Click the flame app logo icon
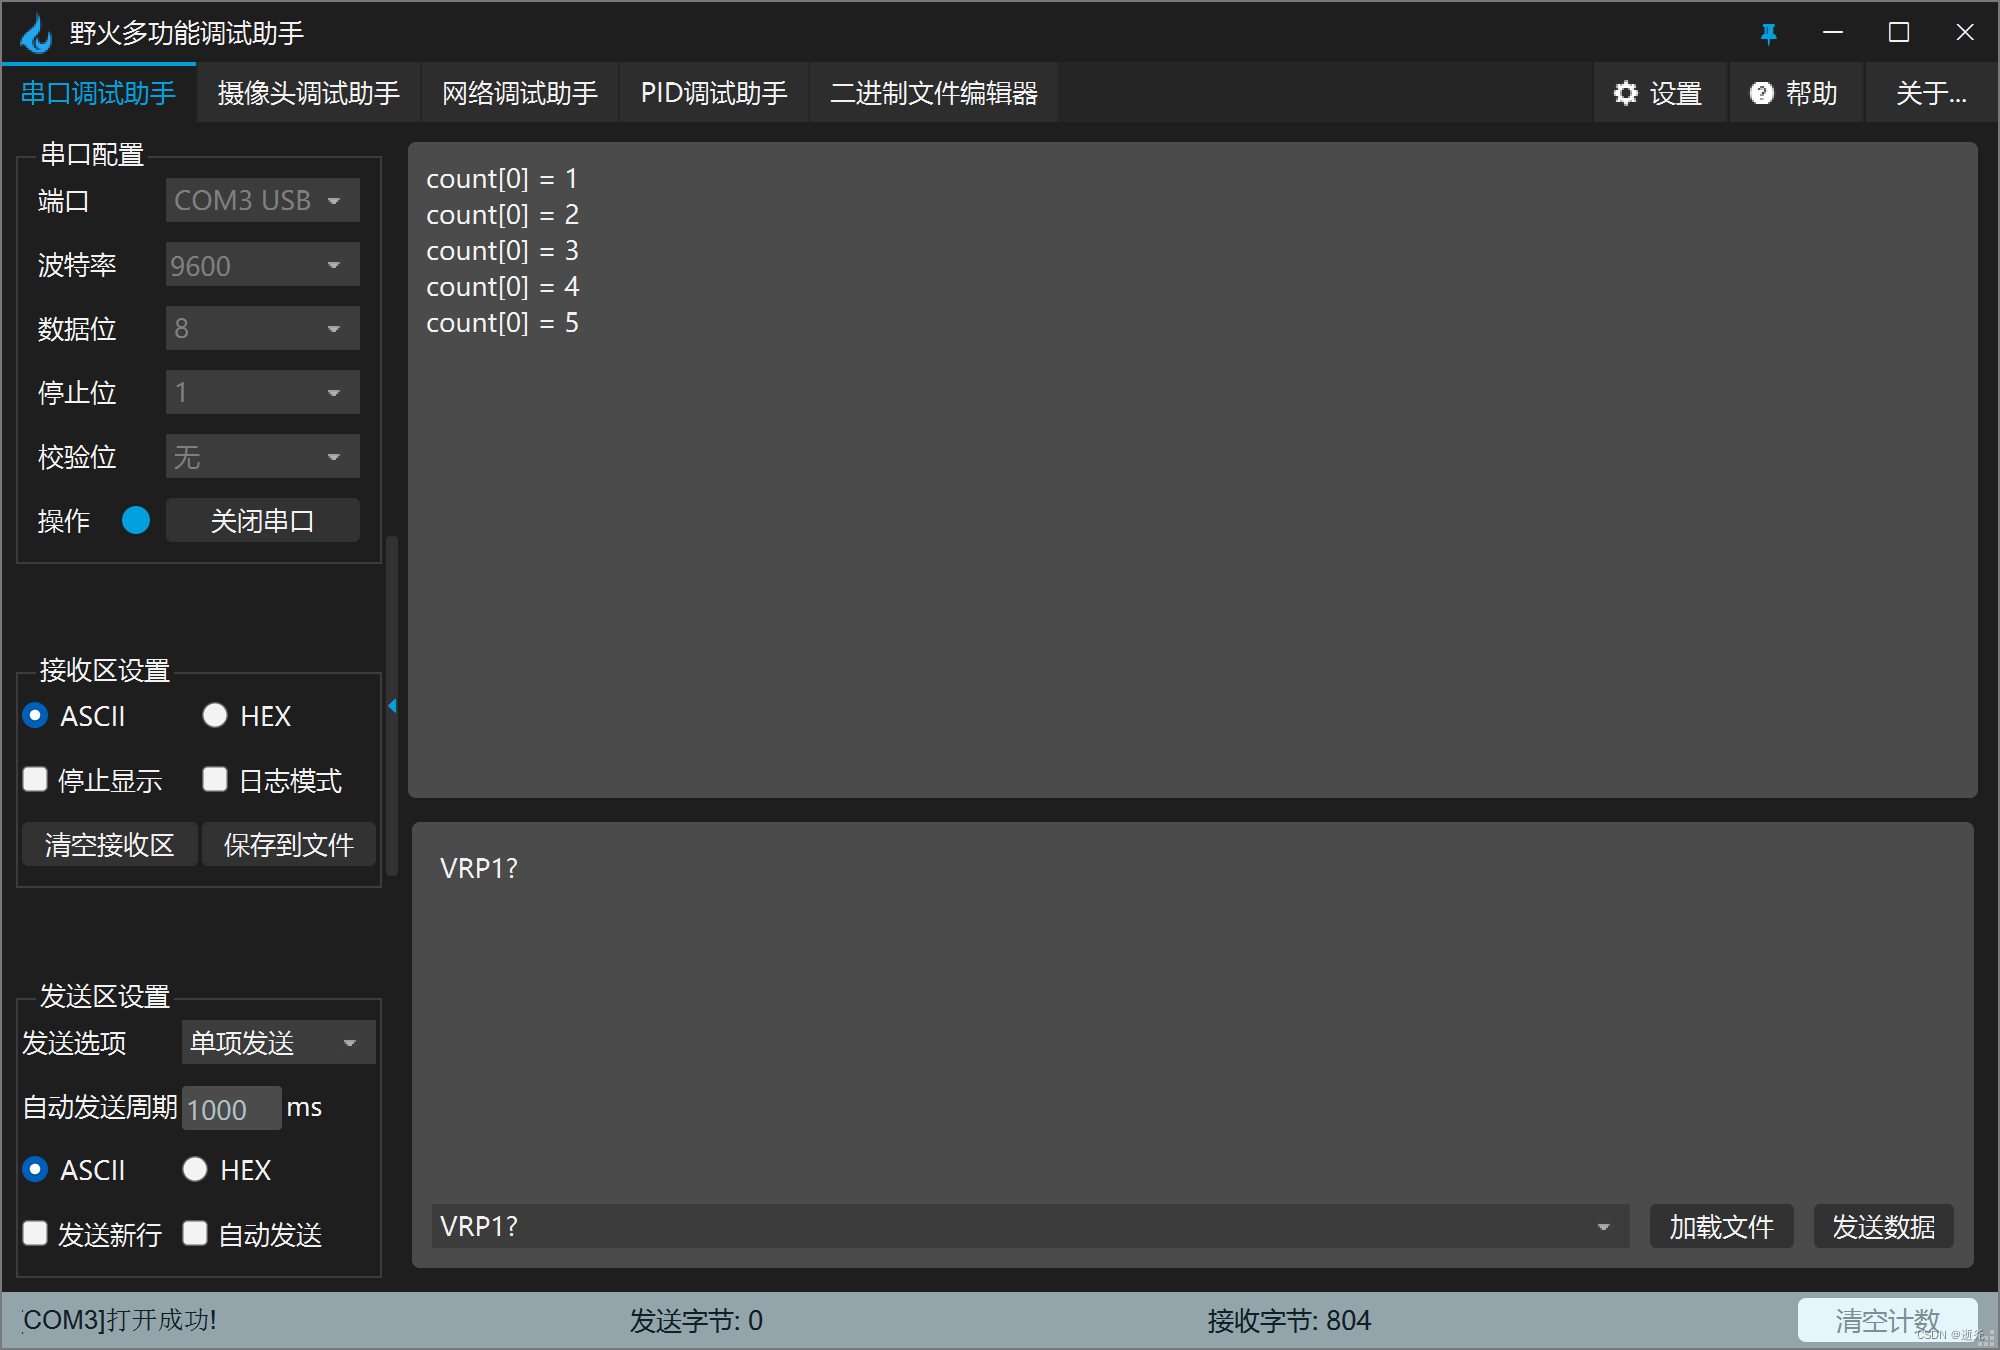 click(36, 33)
